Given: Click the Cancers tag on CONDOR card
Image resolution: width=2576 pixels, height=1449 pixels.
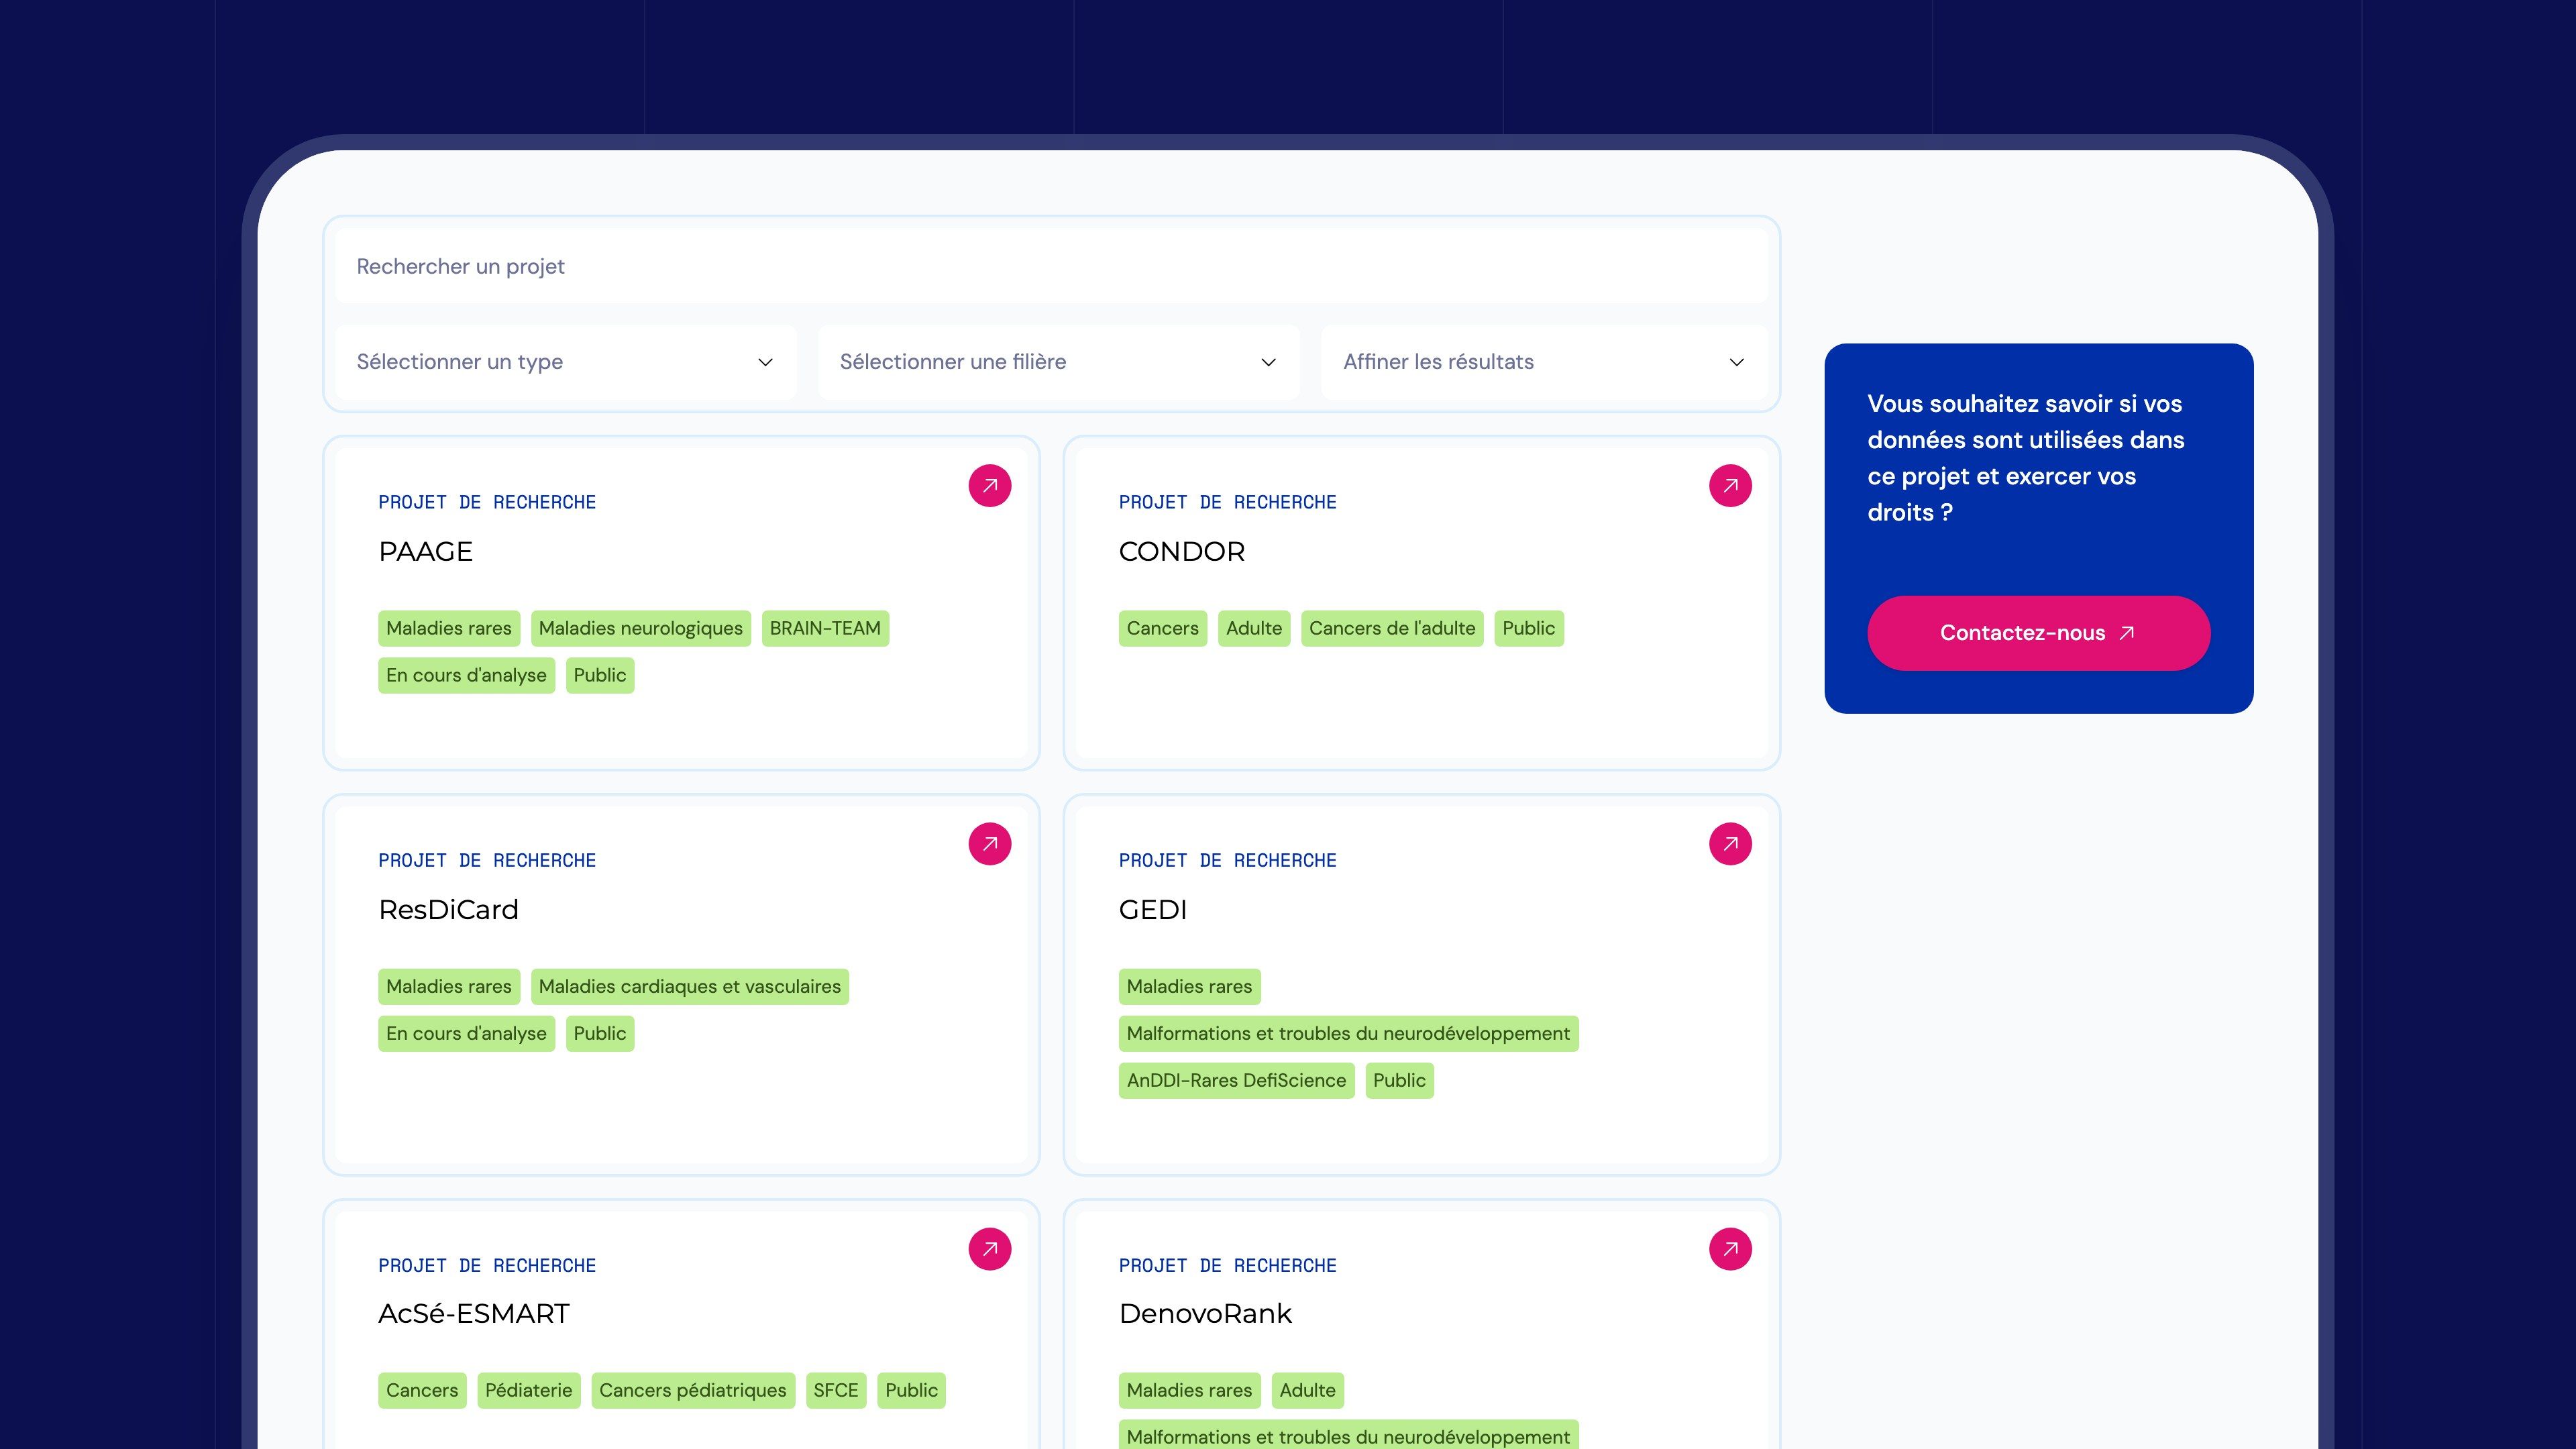Looking at the screenshot, I should click(1162, 628).
